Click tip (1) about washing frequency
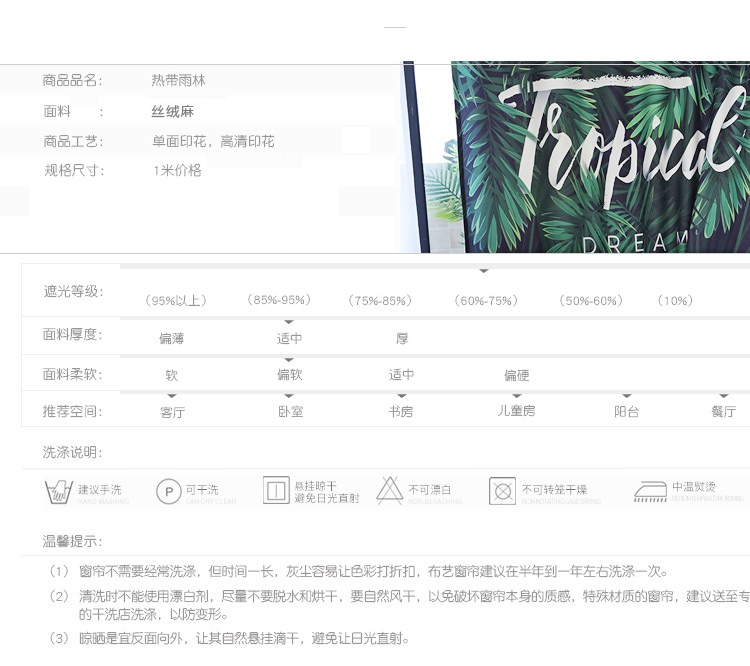This screenshot has height=666, width=750. coord(359,571)
